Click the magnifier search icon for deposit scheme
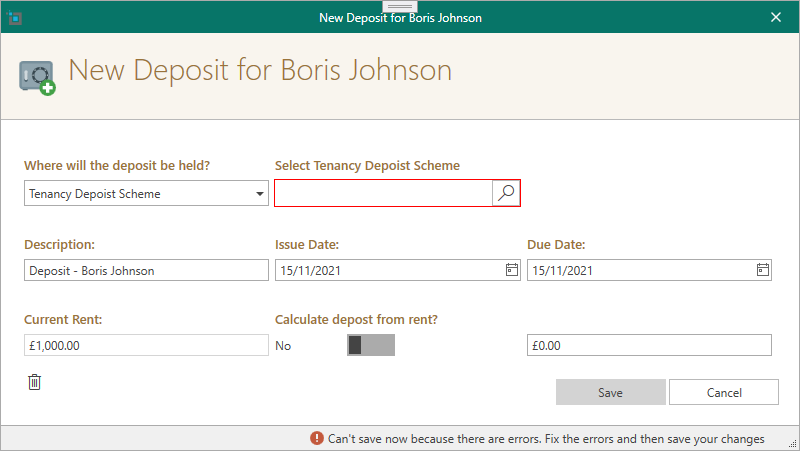This screenshot has height=451, width=800. tap(506, 193)
